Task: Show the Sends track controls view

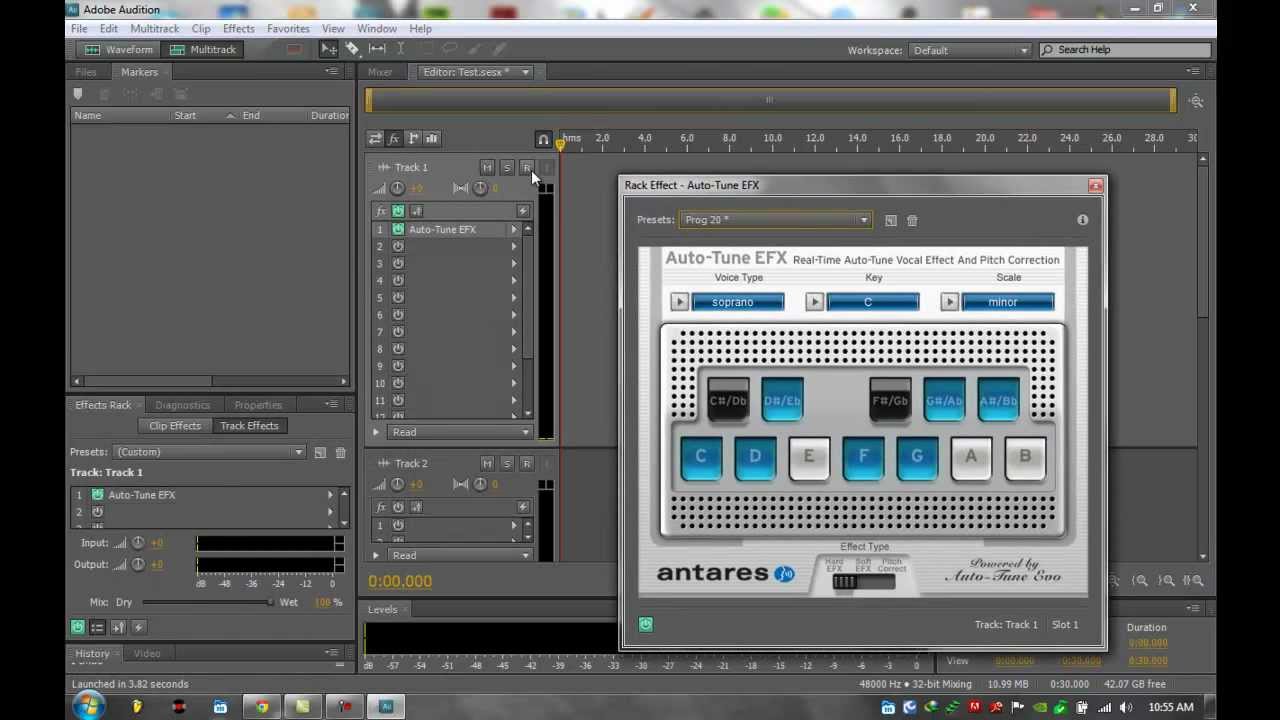Action: coord(413,138)
